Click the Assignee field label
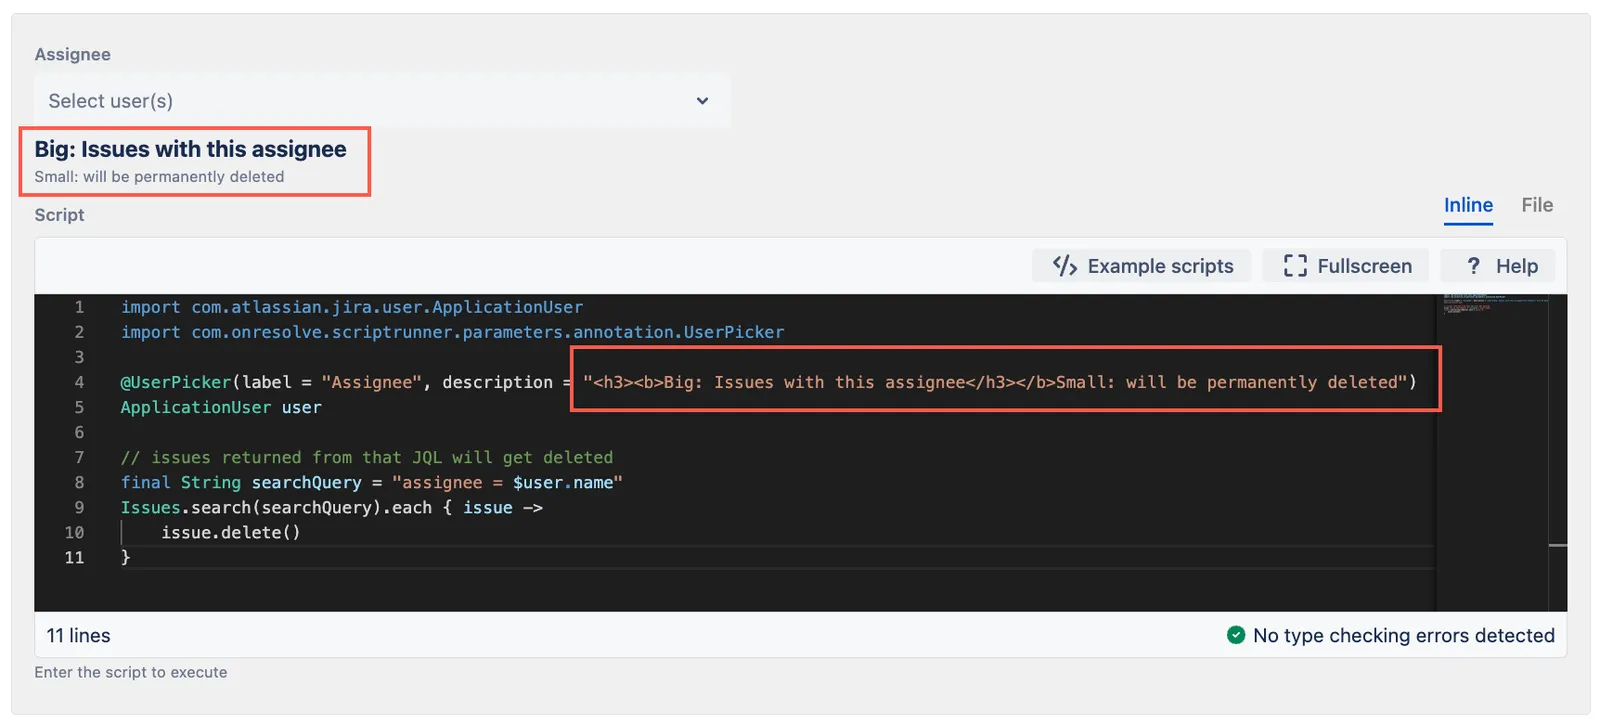 pos(73,54)
